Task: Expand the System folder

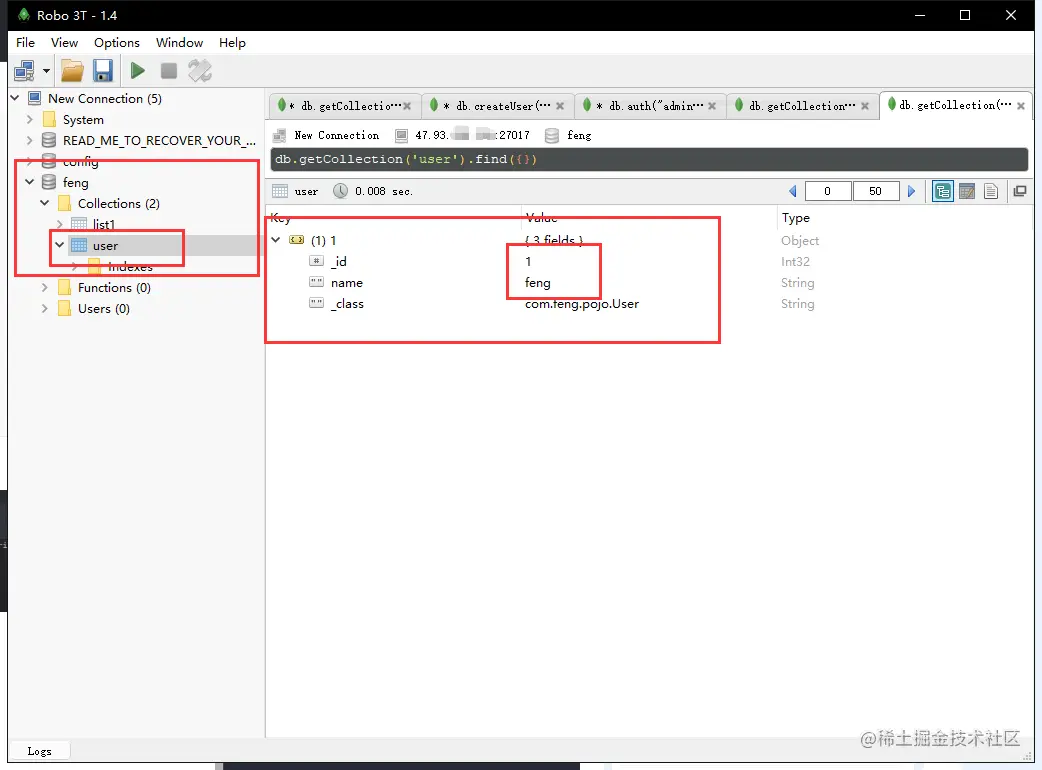Action: 29,120
